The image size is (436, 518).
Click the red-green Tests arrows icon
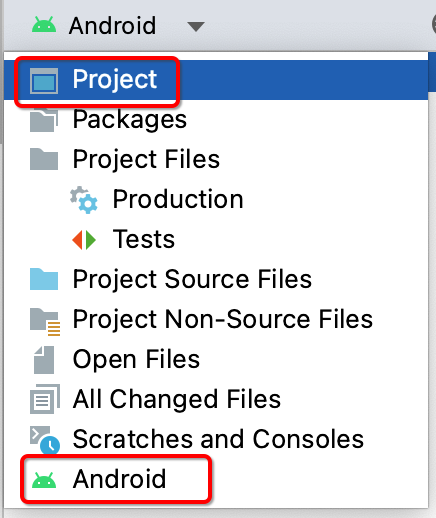coord(84,240)
